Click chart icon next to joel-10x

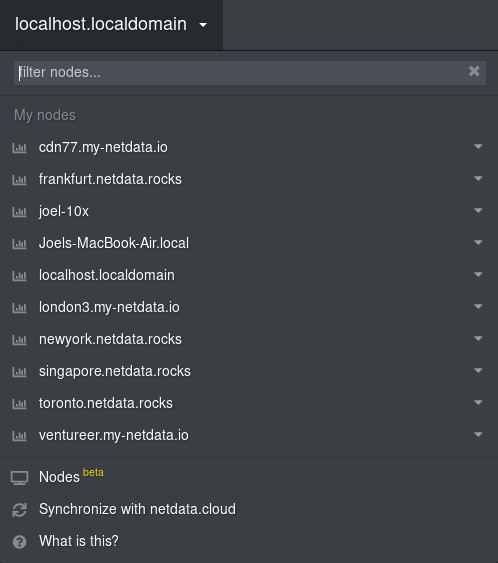(19, 211)
